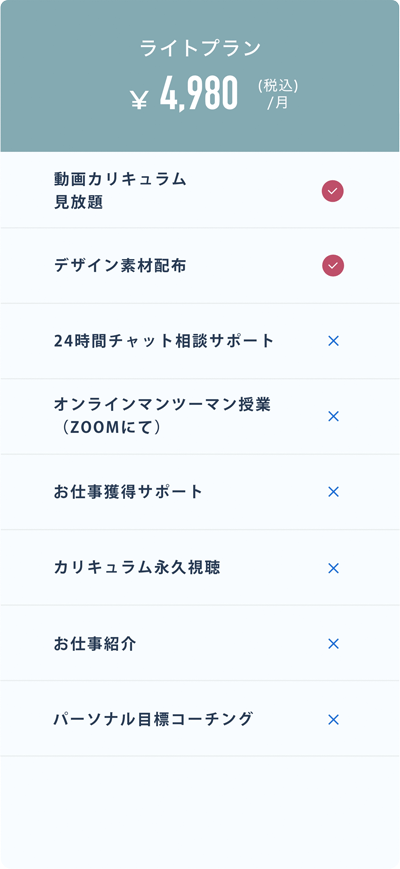Click the X icon for 24時間チャット相談サポート
The width and height of the screenshot is (400, 869).
coord(333,341)
